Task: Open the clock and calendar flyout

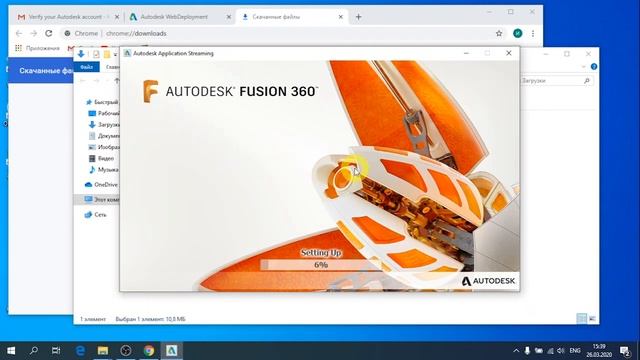Action: click(x=599, y=351)
